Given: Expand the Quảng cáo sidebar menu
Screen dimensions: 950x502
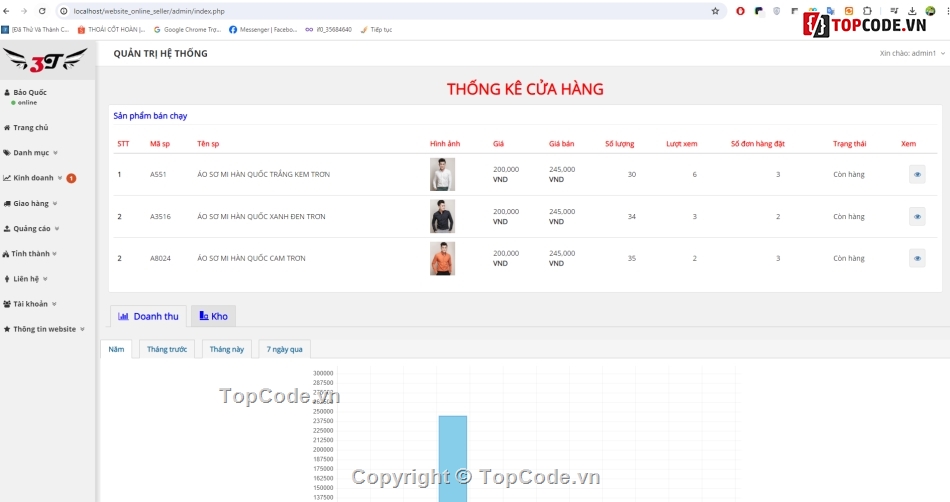Looking at the screenshot, I should [31, 229].
